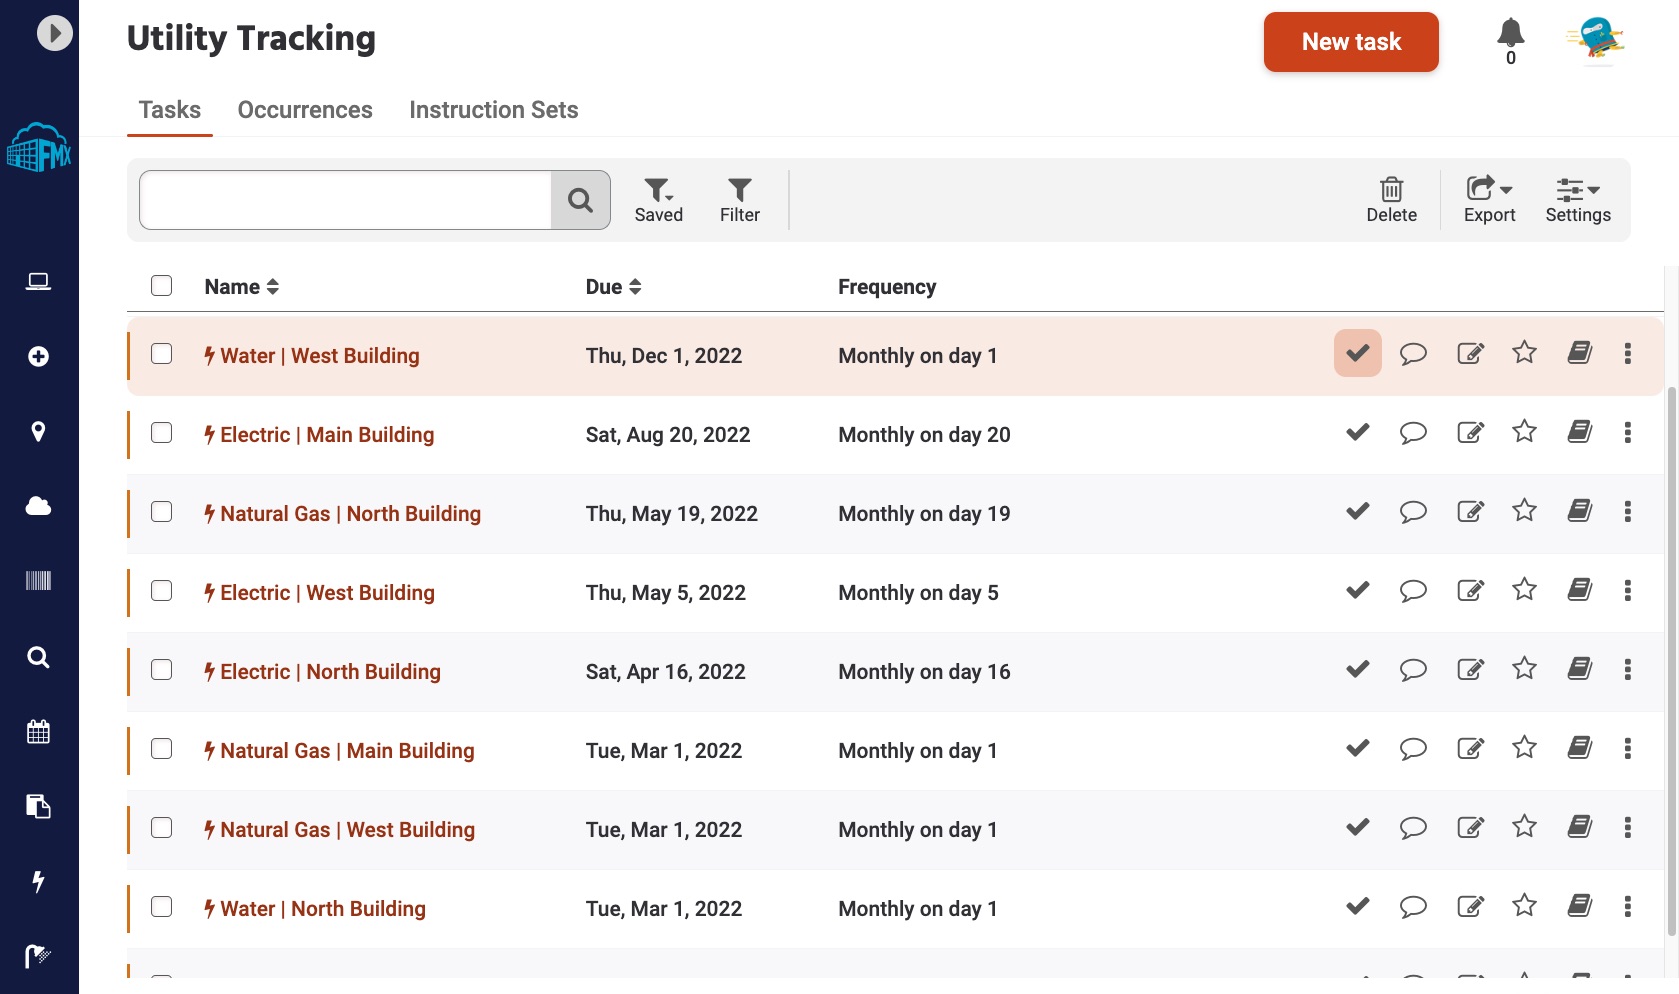This screenshot has height=994, width=1679.
Task: Open the Instruction Sets tab
Action: click(x=493, y=110)
